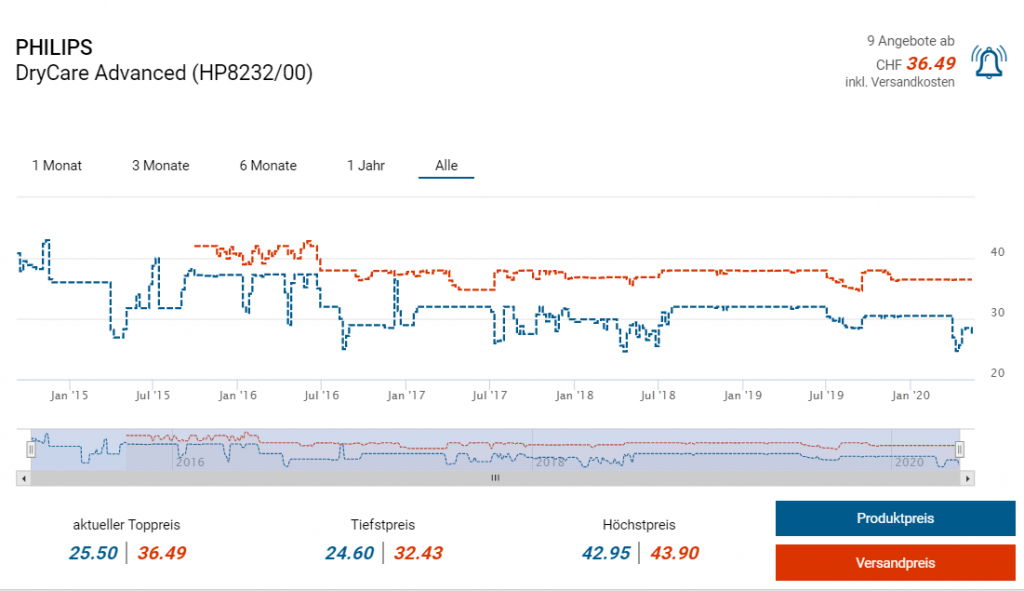1024x591 pixels.
Task: Toggle the Versandpreis series button
Action: [895, 562]
